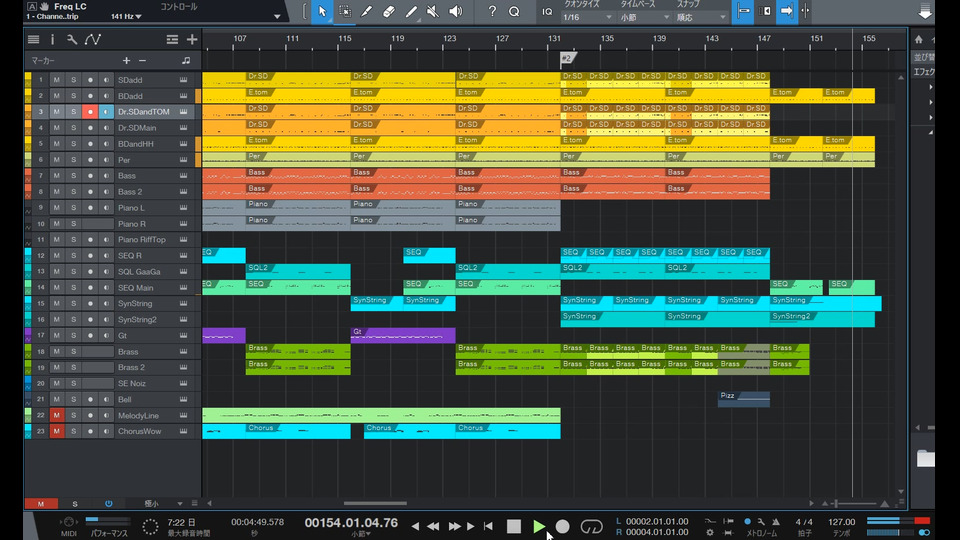Select the Arrow tool in the toolbar
The width and height of the screenshot is (960, 540).
click(x=322, y=12)
